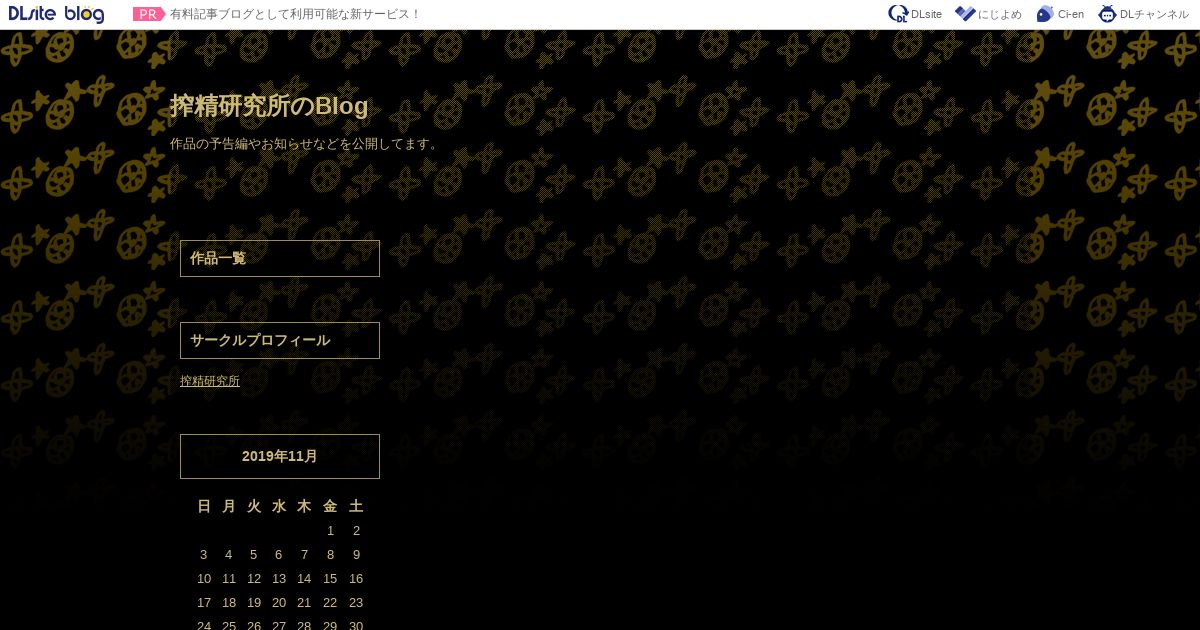Click the 土 weekday column header

[x=356, y=507]
